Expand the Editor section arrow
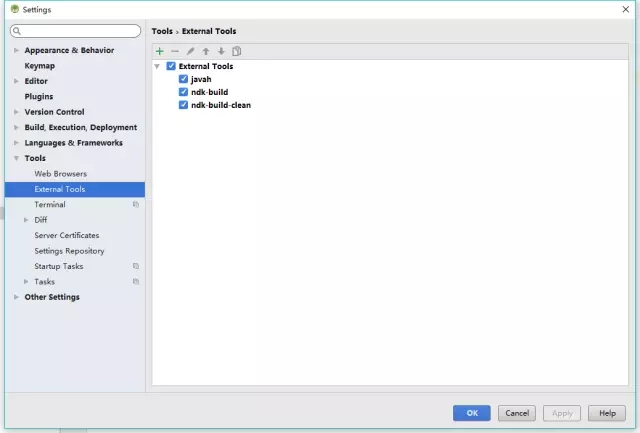640x433 pixels. (x=16, y=81)
